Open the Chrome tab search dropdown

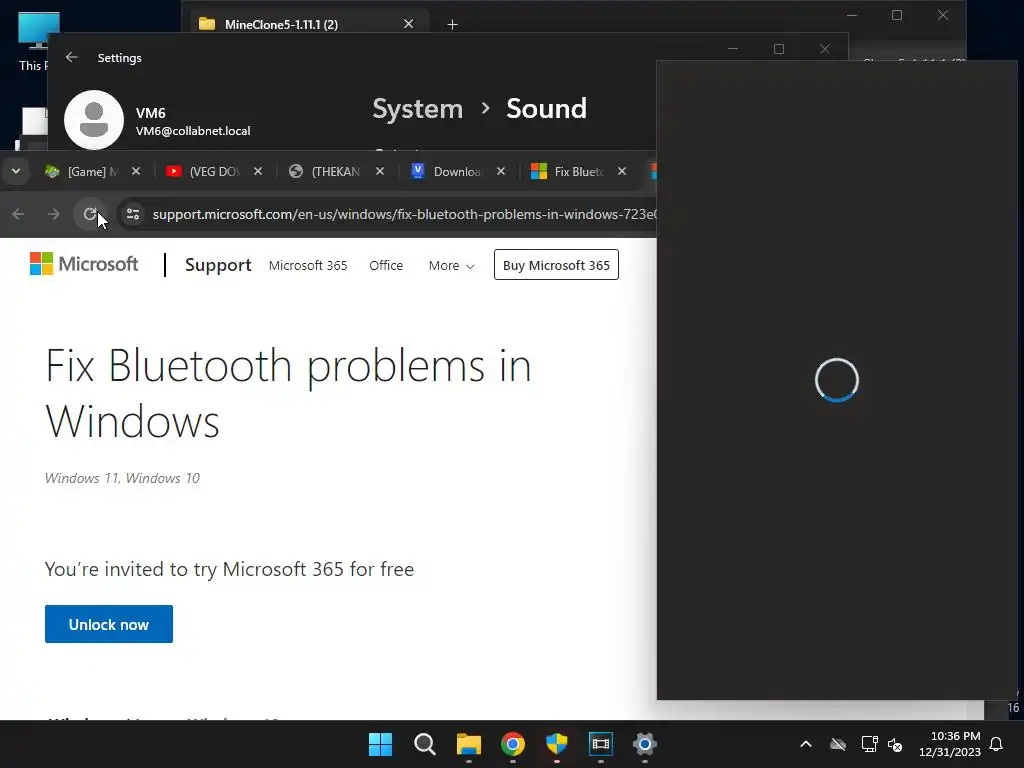16,171
